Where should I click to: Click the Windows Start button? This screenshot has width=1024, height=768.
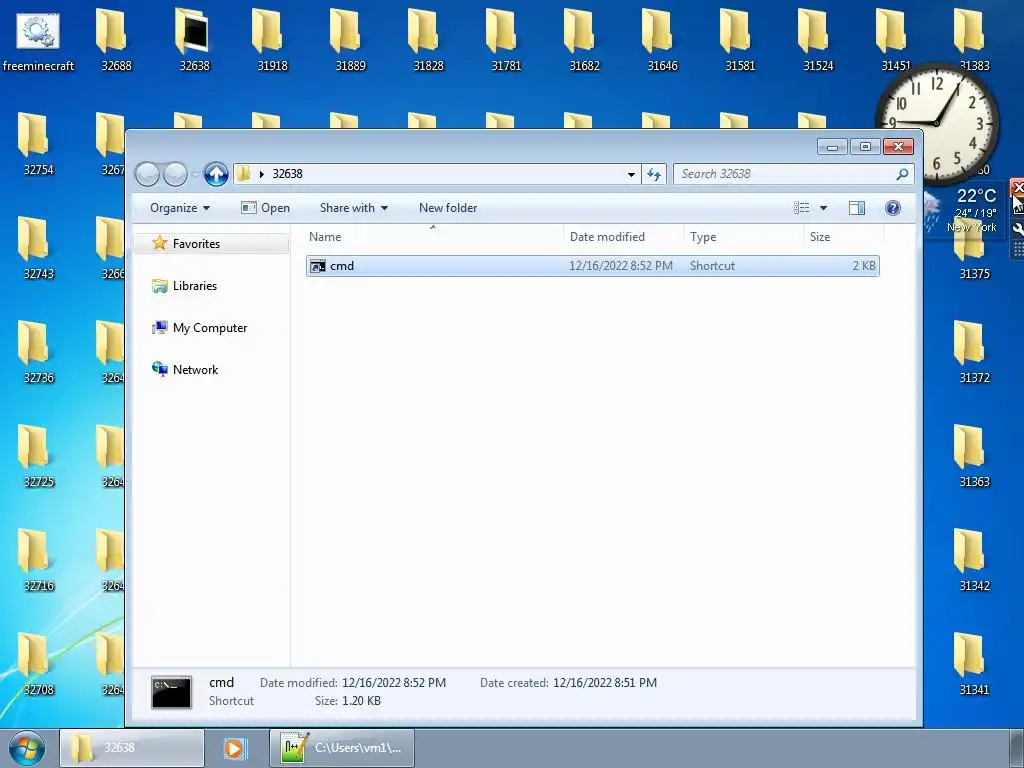click(x=27, y=748)
